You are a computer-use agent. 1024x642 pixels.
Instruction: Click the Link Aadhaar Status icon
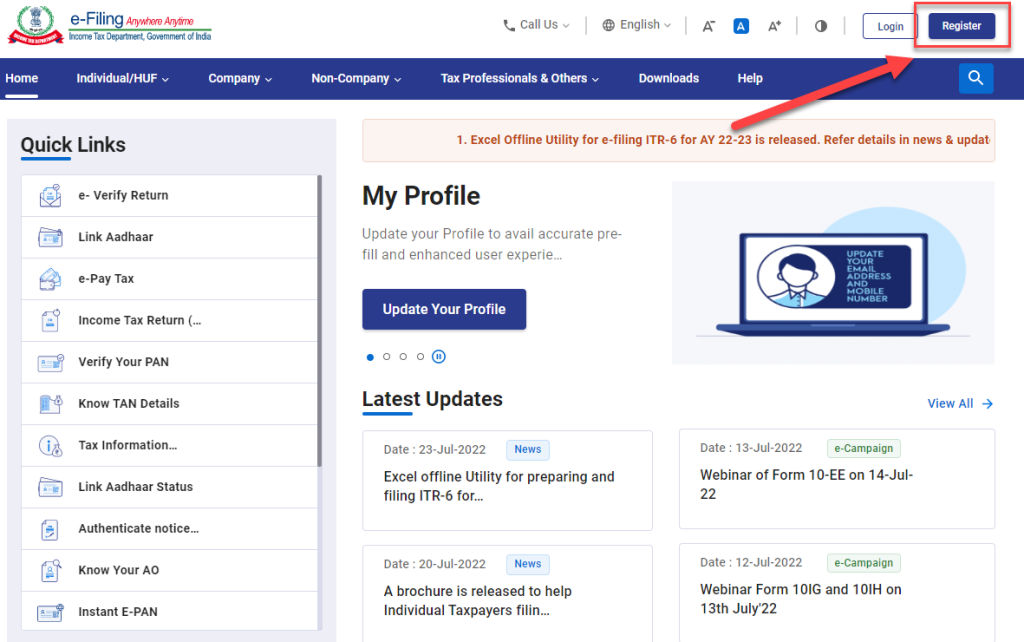[50, 487]
